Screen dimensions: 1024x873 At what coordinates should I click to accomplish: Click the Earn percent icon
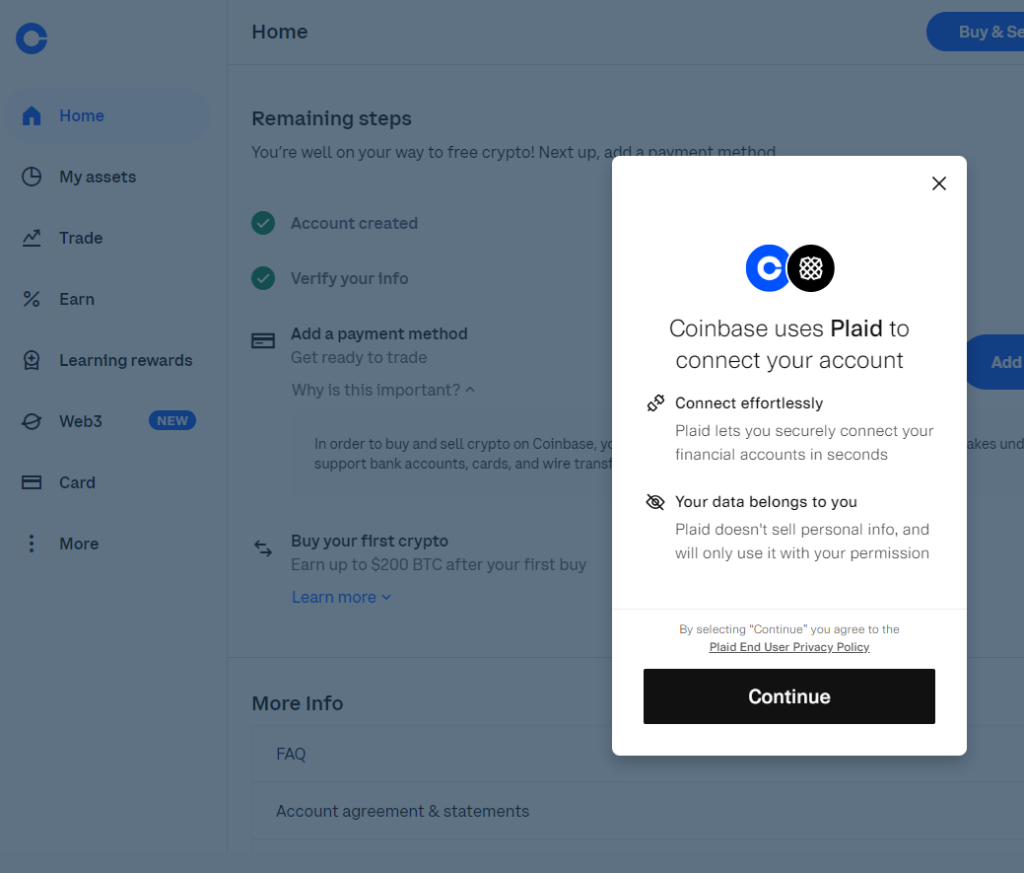point(32,299)
